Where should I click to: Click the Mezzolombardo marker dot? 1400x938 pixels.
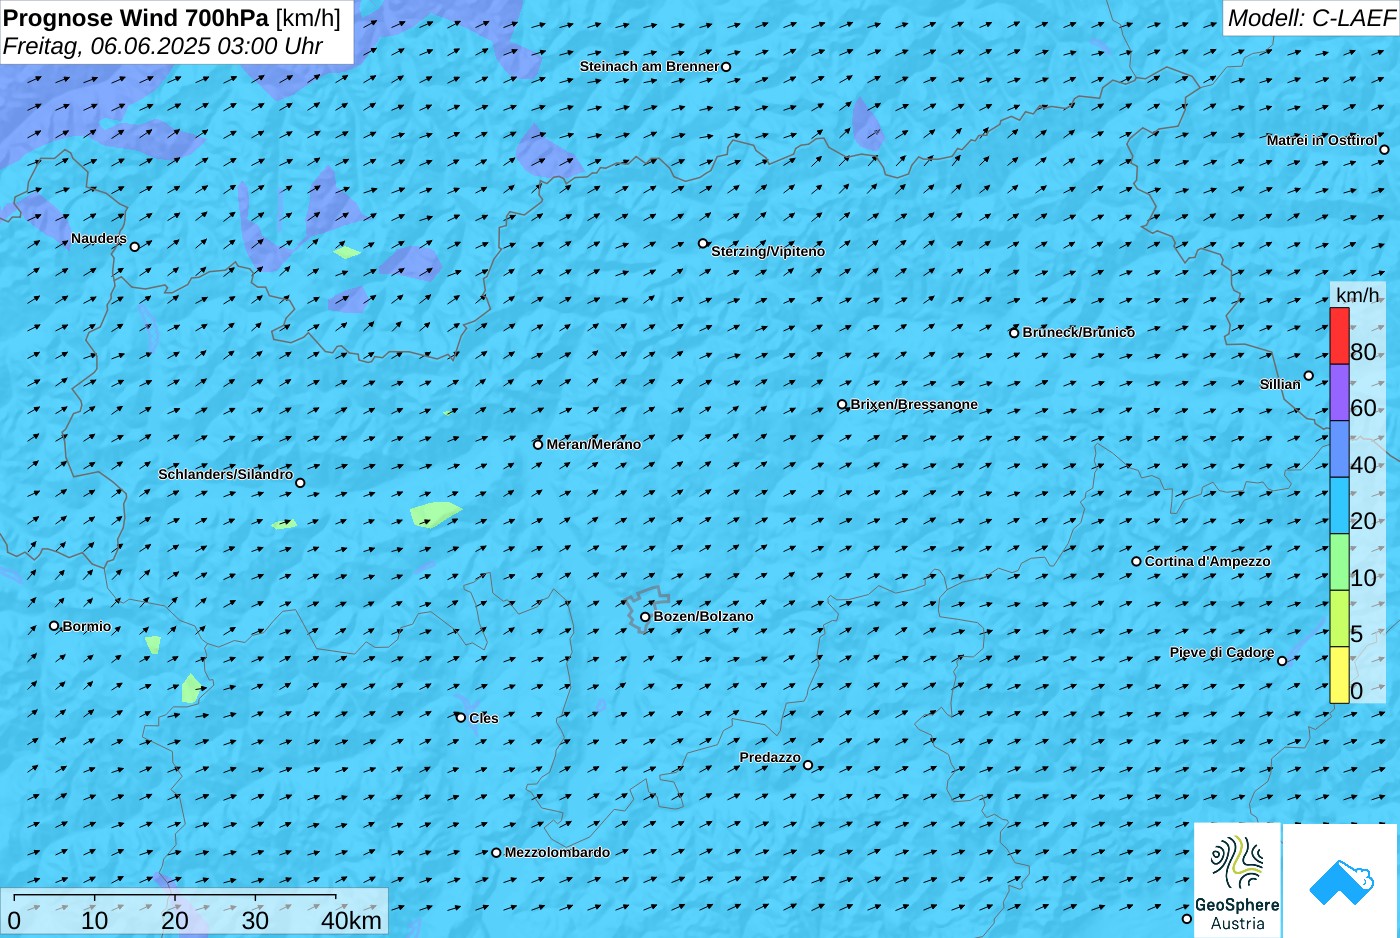click(x=496, y=853)
